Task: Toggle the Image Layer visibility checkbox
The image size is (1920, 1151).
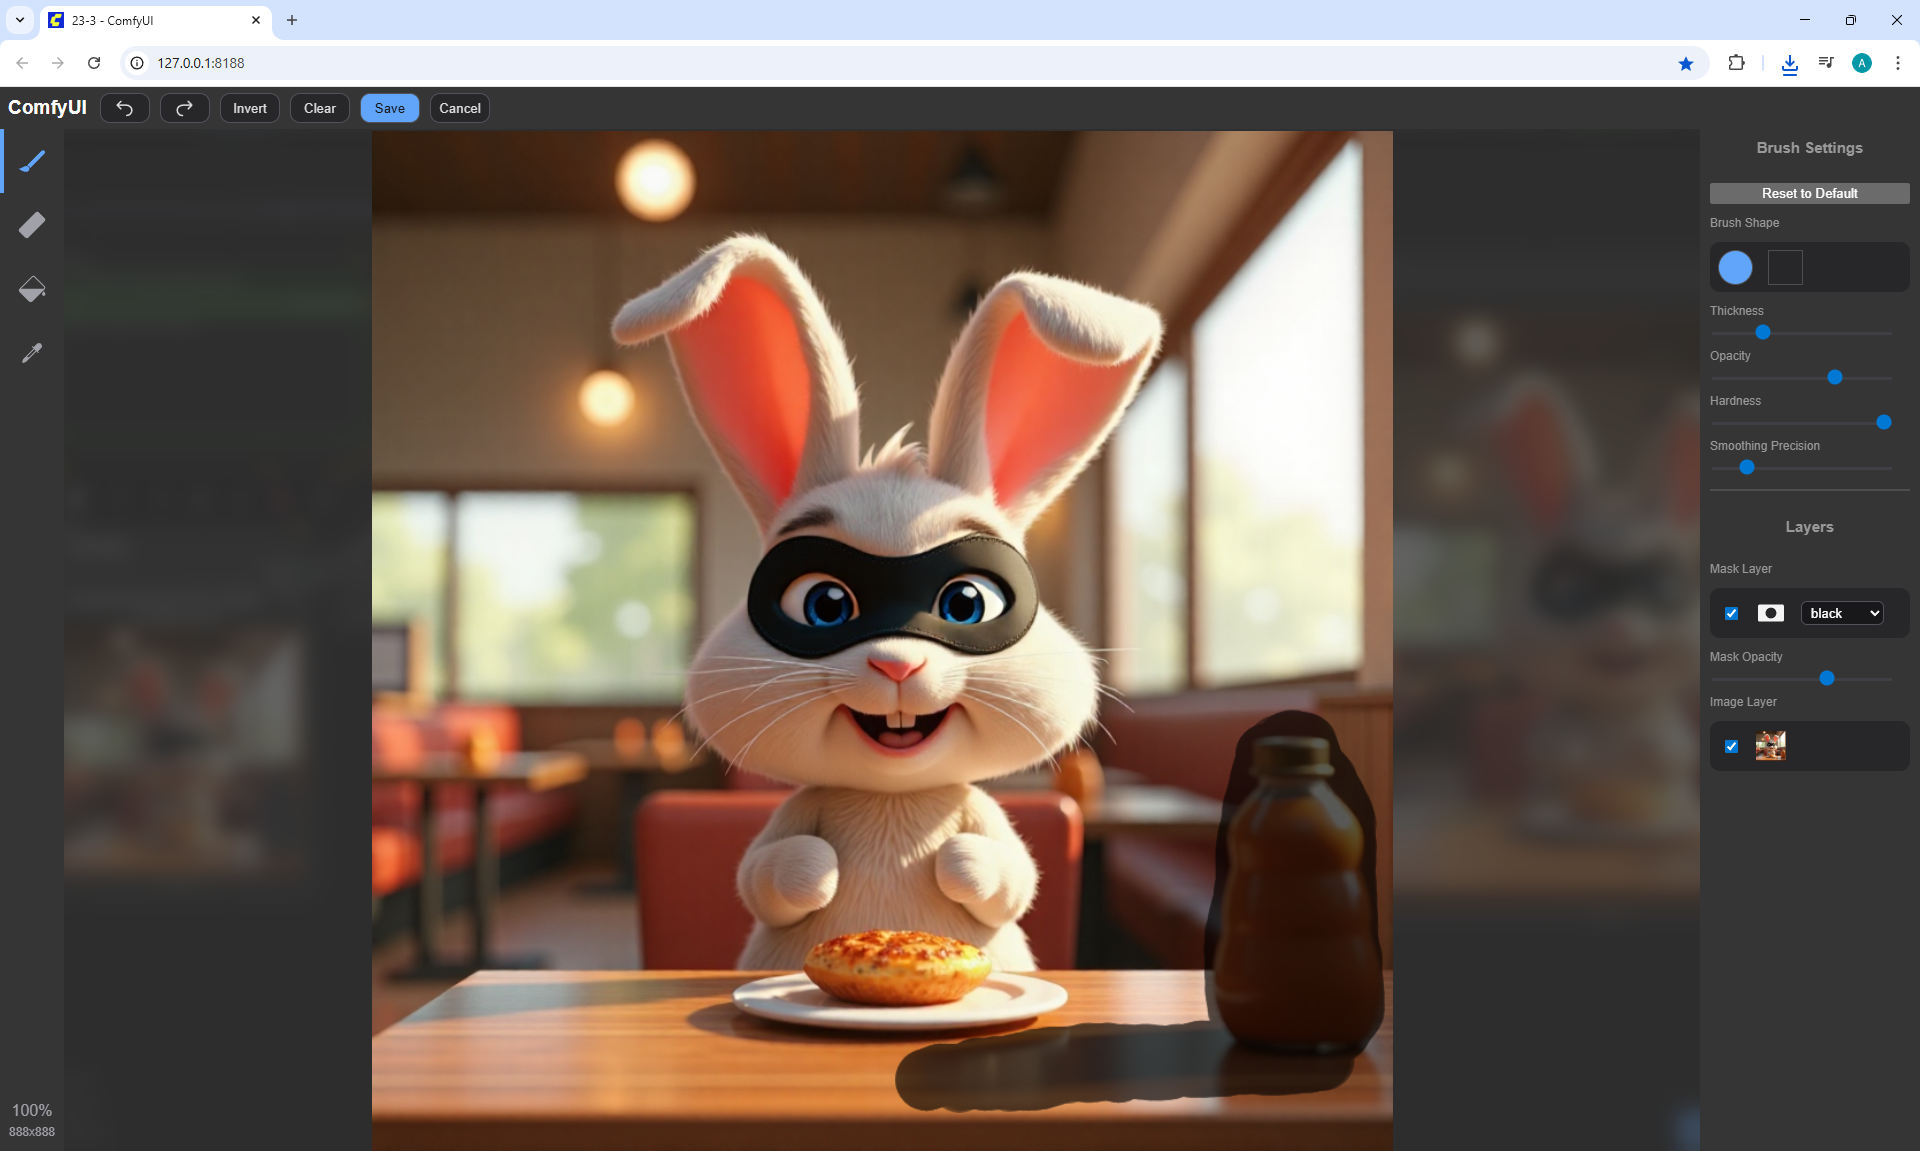Action: [x=1732, y=746]
